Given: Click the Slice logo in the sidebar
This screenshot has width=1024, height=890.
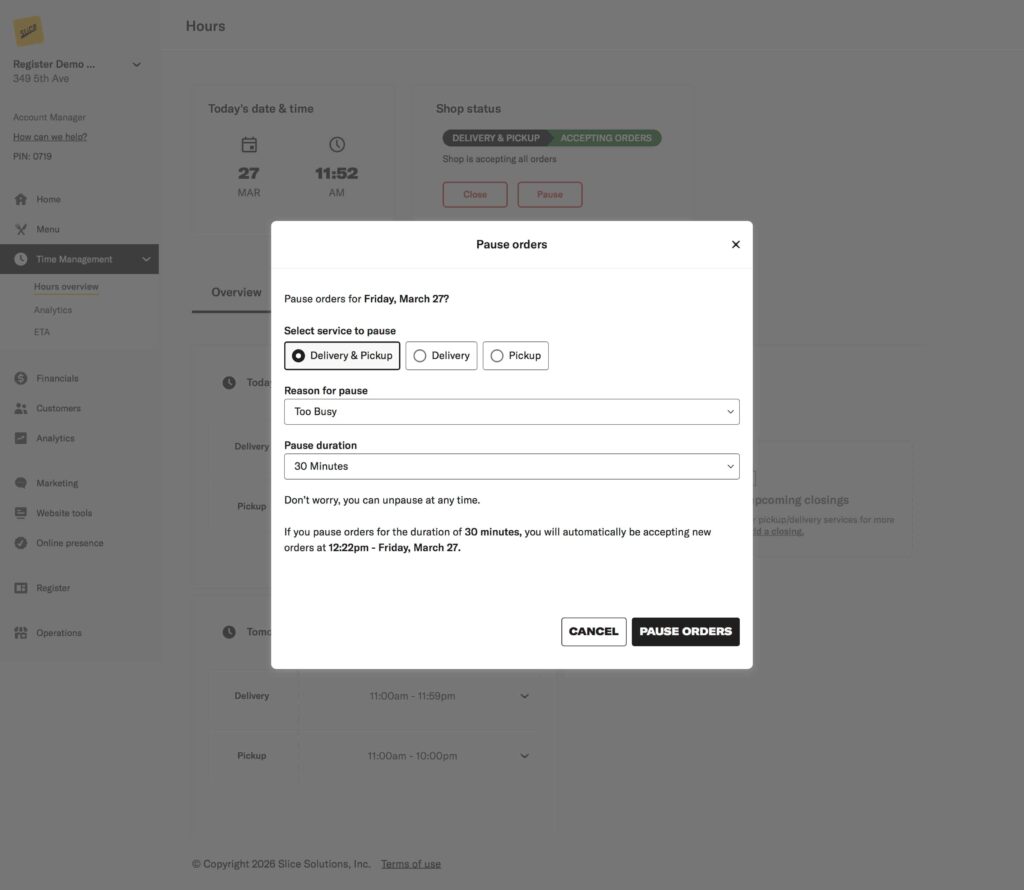Looking at the screenshot, I should [x=28, y=29].
